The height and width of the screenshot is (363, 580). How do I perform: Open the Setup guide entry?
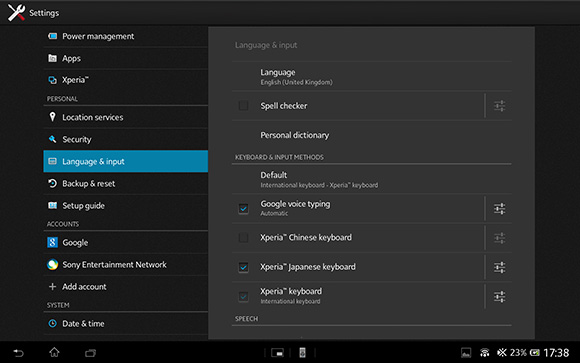pyautogui.click(x=126, y=205)
